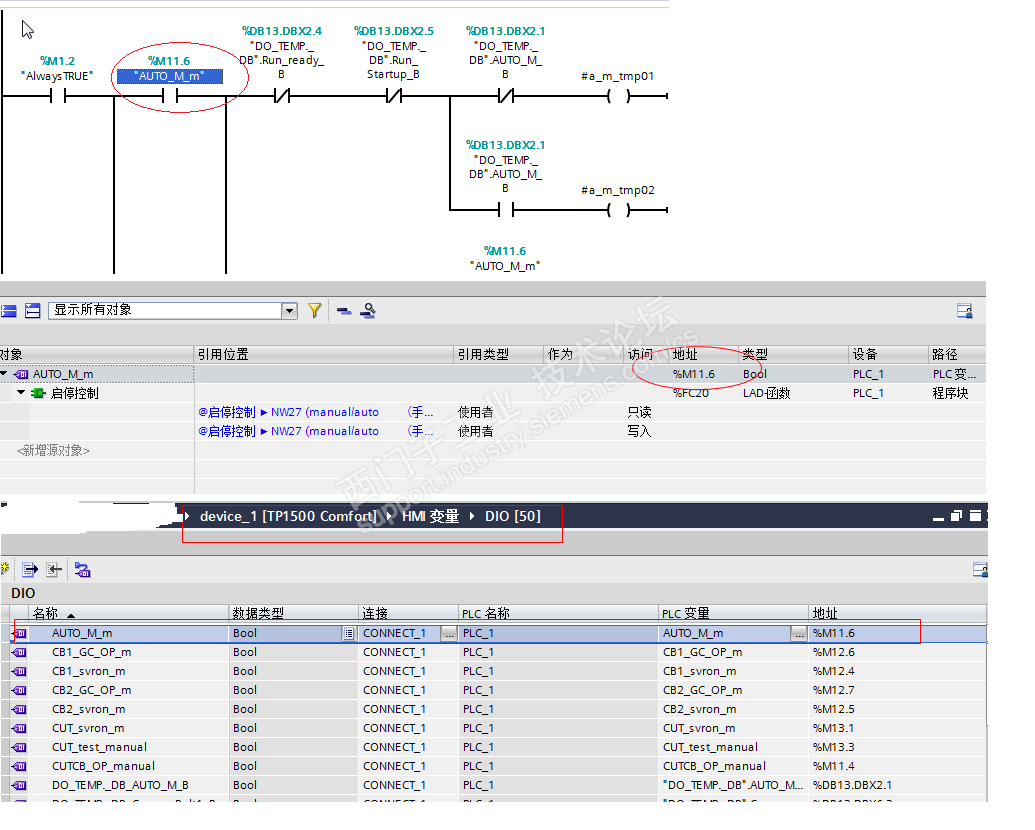Image resolution: width=1035 pixels, height=830 pixels.
Task: Click the <新增源对象> add source object entry
Action: [x=53, y=450]
